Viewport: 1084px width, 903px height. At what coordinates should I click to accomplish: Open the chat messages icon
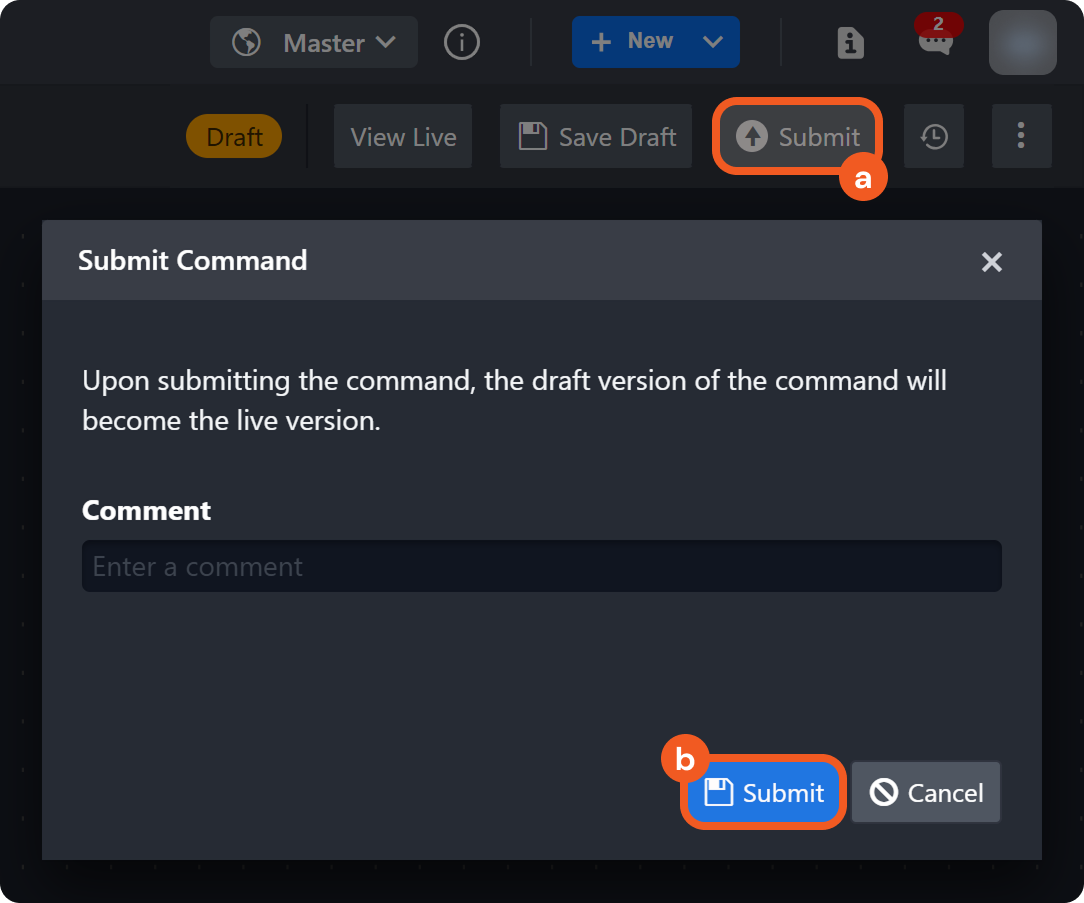point(936,45)
